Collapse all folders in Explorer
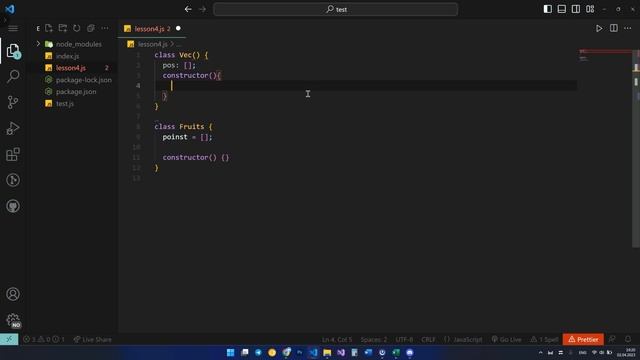The width and height of the screenshot is (640, 360). click(x=91, y=28)
